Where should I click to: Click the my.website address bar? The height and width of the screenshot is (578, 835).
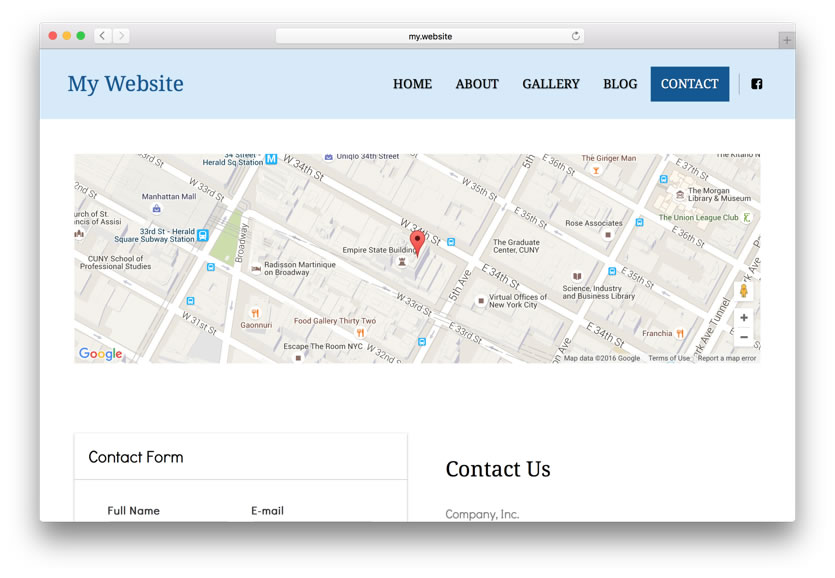coord(430,36)
